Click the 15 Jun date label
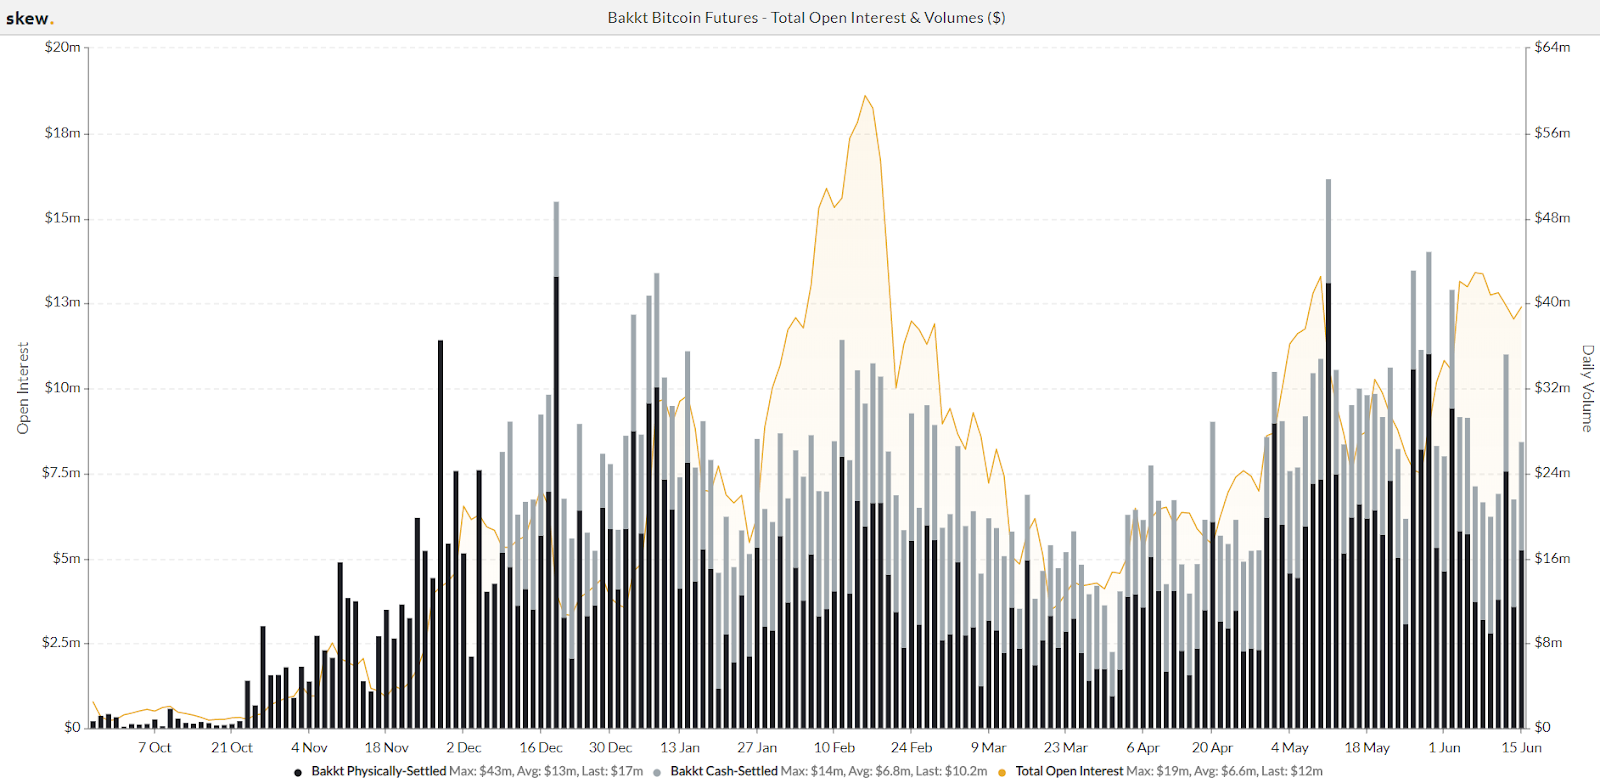Image resolution: width=1600 pixels, height=783 pixels. tap(1521, 748)
